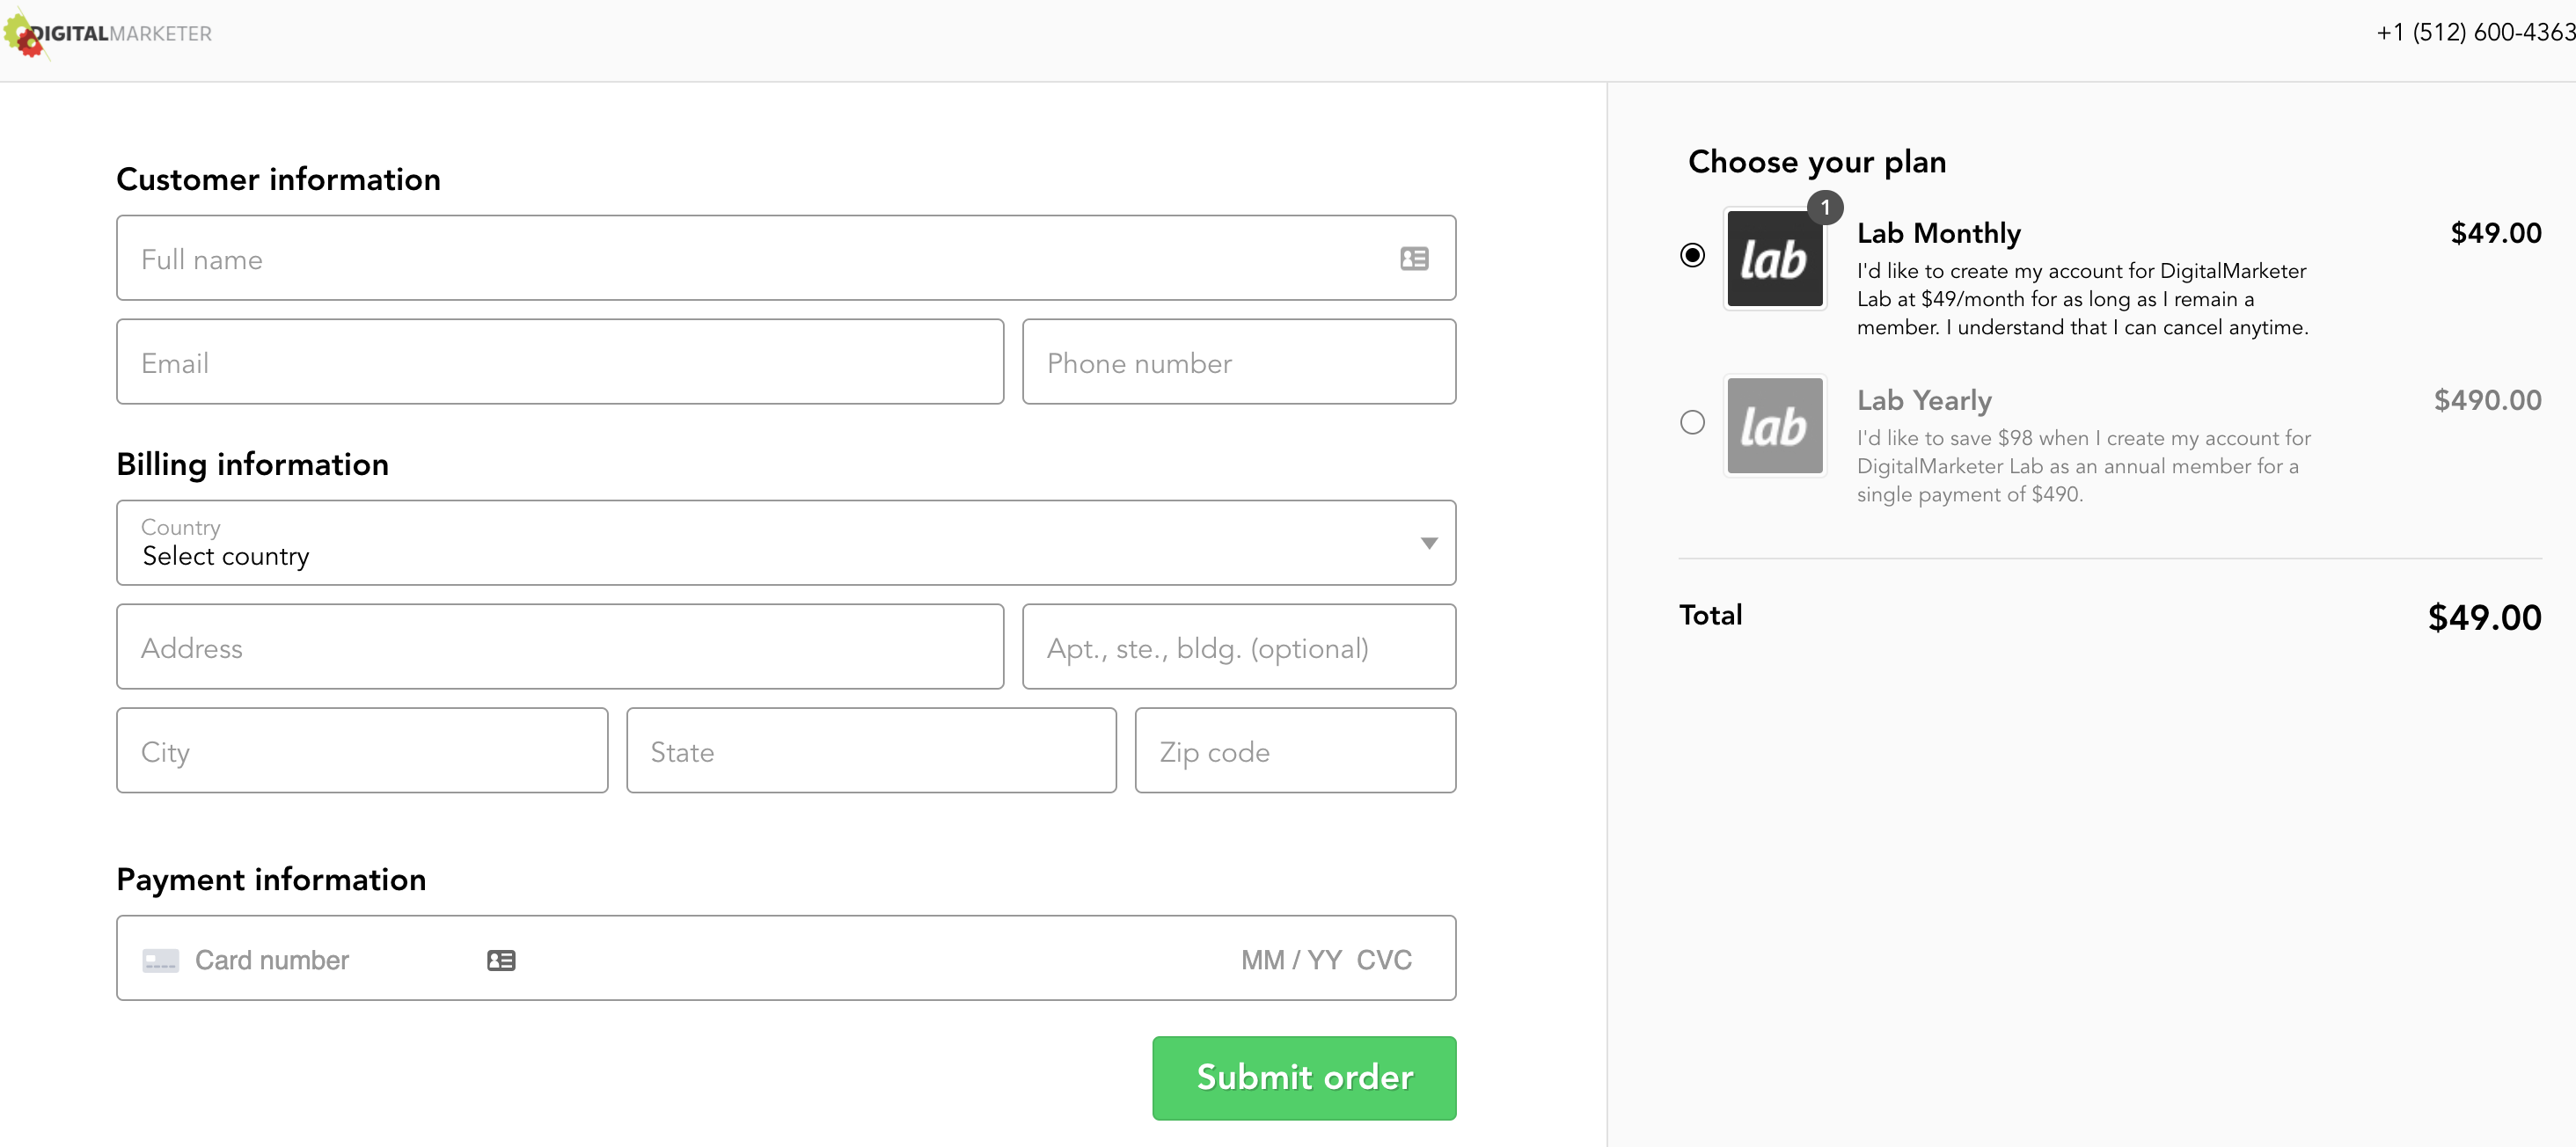Click the Lab Monthly product thumbnail
This screenshot has width=2576, height=1147.
click(1774, 258)
